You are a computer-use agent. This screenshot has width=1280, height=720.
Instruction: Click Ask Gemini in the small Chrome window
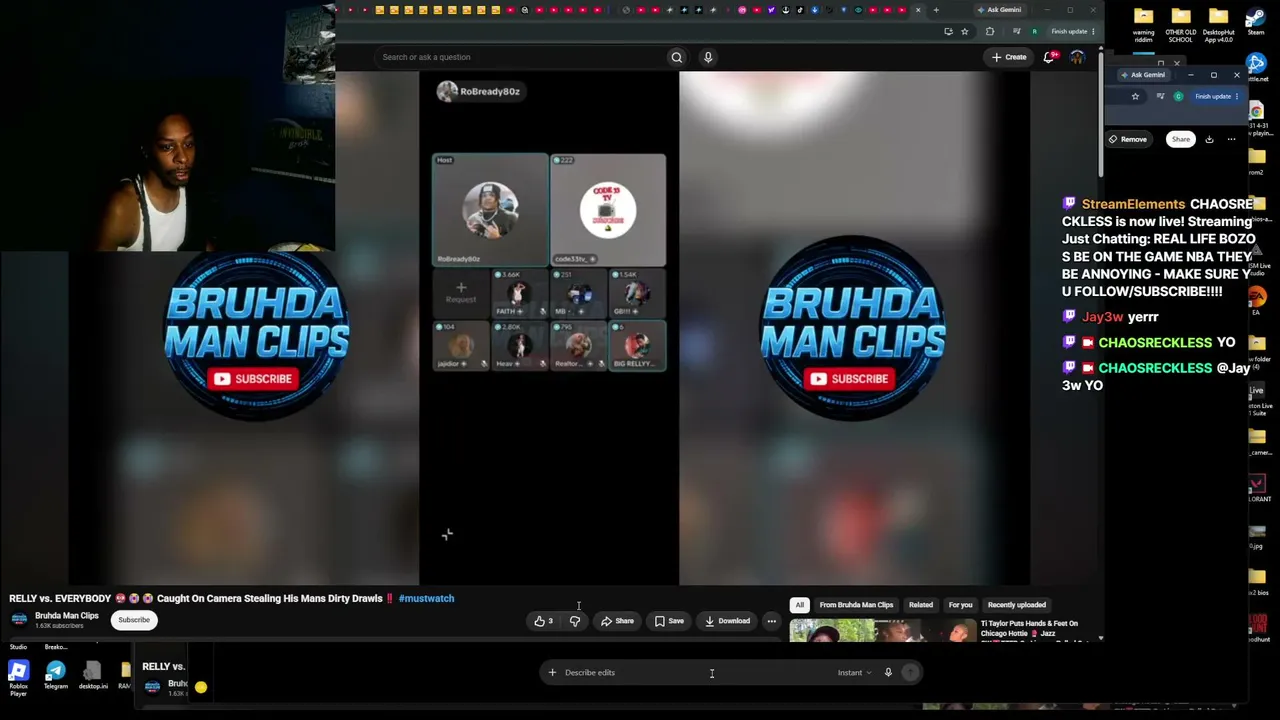1144,75
